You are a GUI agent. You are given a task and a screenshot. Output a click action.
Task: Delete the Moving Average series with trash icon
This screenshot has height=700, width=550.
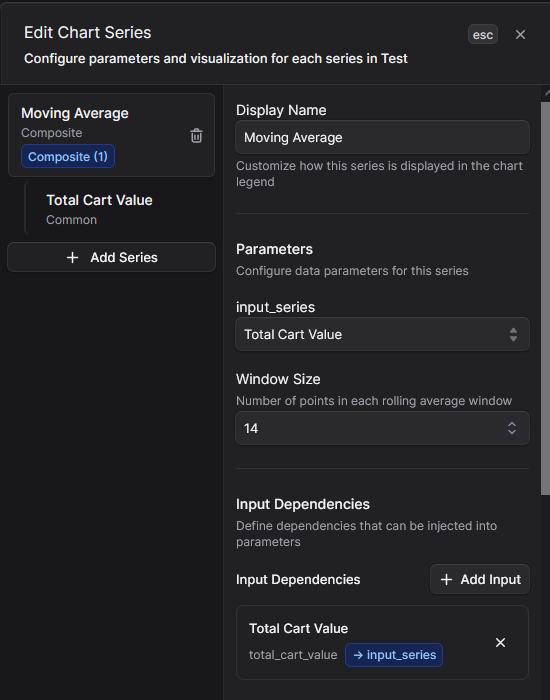tap(196, 136)
